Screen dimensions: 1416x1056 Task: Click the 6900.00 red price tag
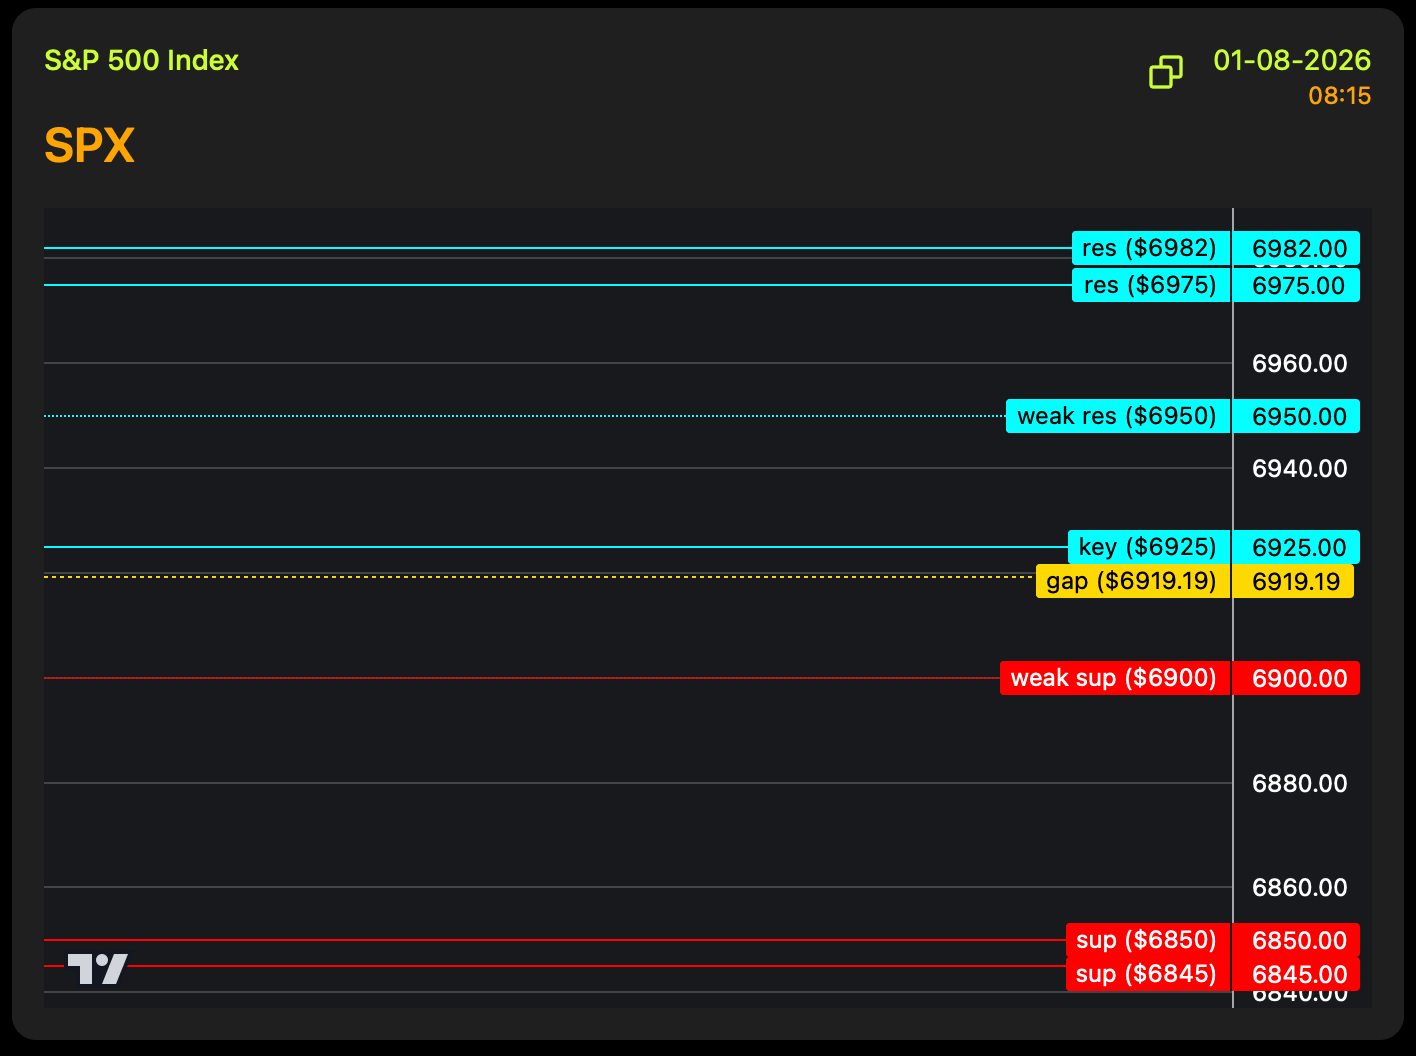1296,678
